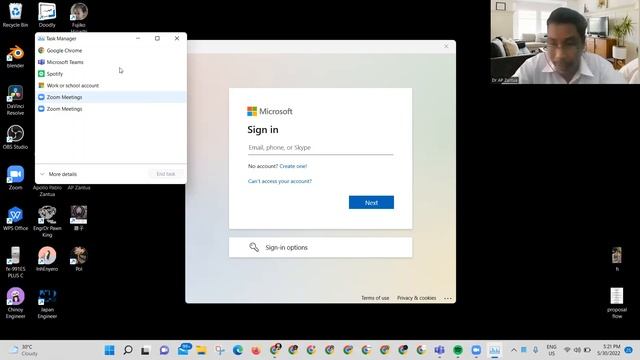Open WPS Office desktop shortcut
Image resolution: width=640 pixels, height=360 pixels.
tap(15, 219)
